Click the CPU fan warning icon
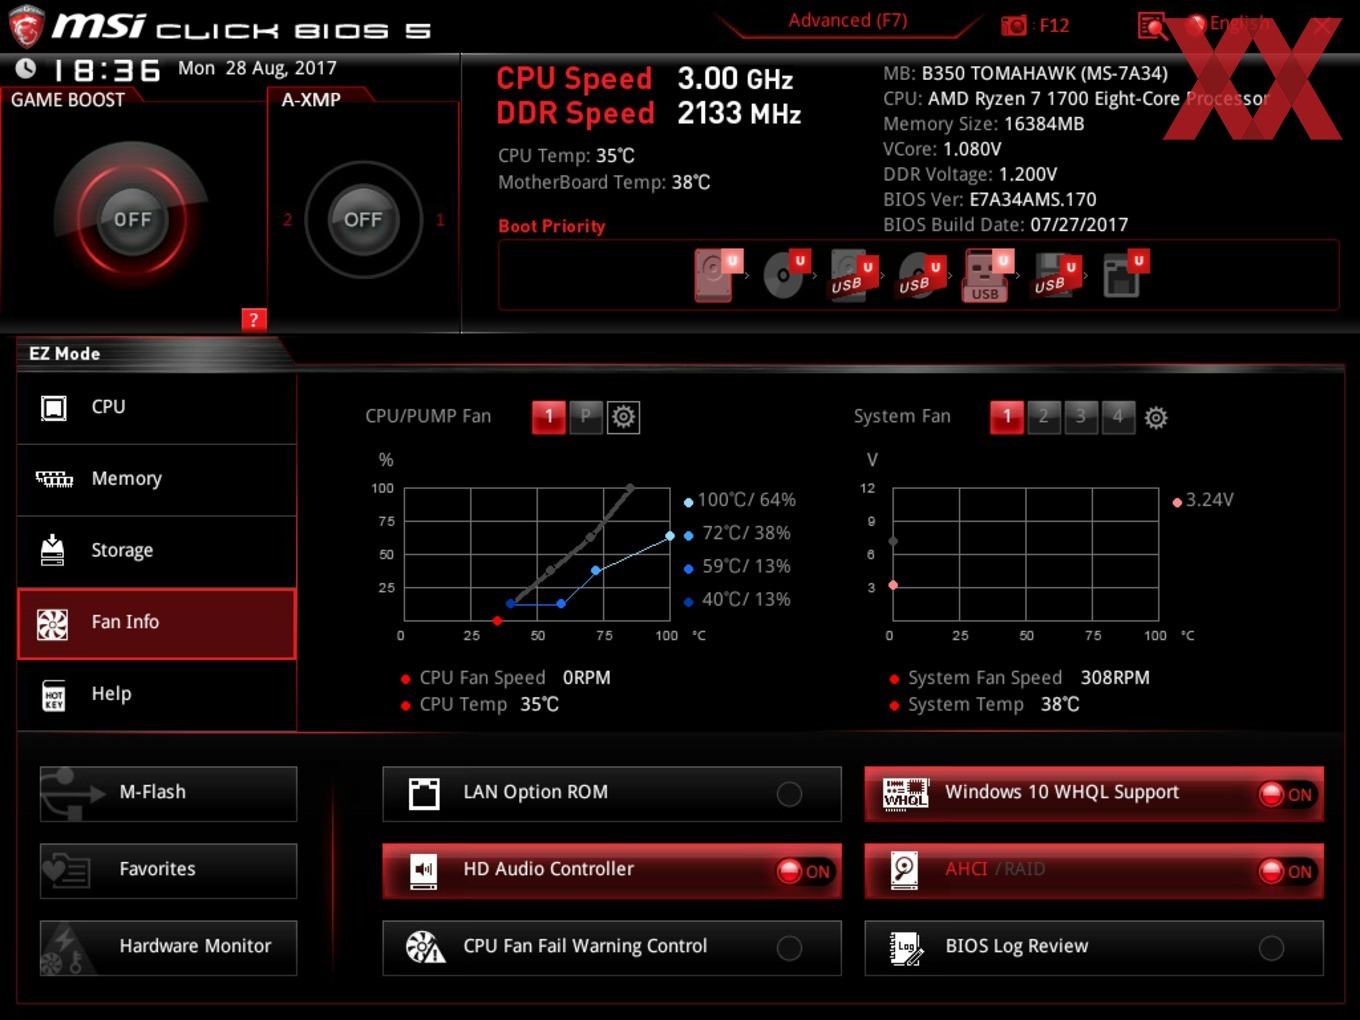Image resolution: width=1360 pixels, height=1020 pixels. pos(425,947)
